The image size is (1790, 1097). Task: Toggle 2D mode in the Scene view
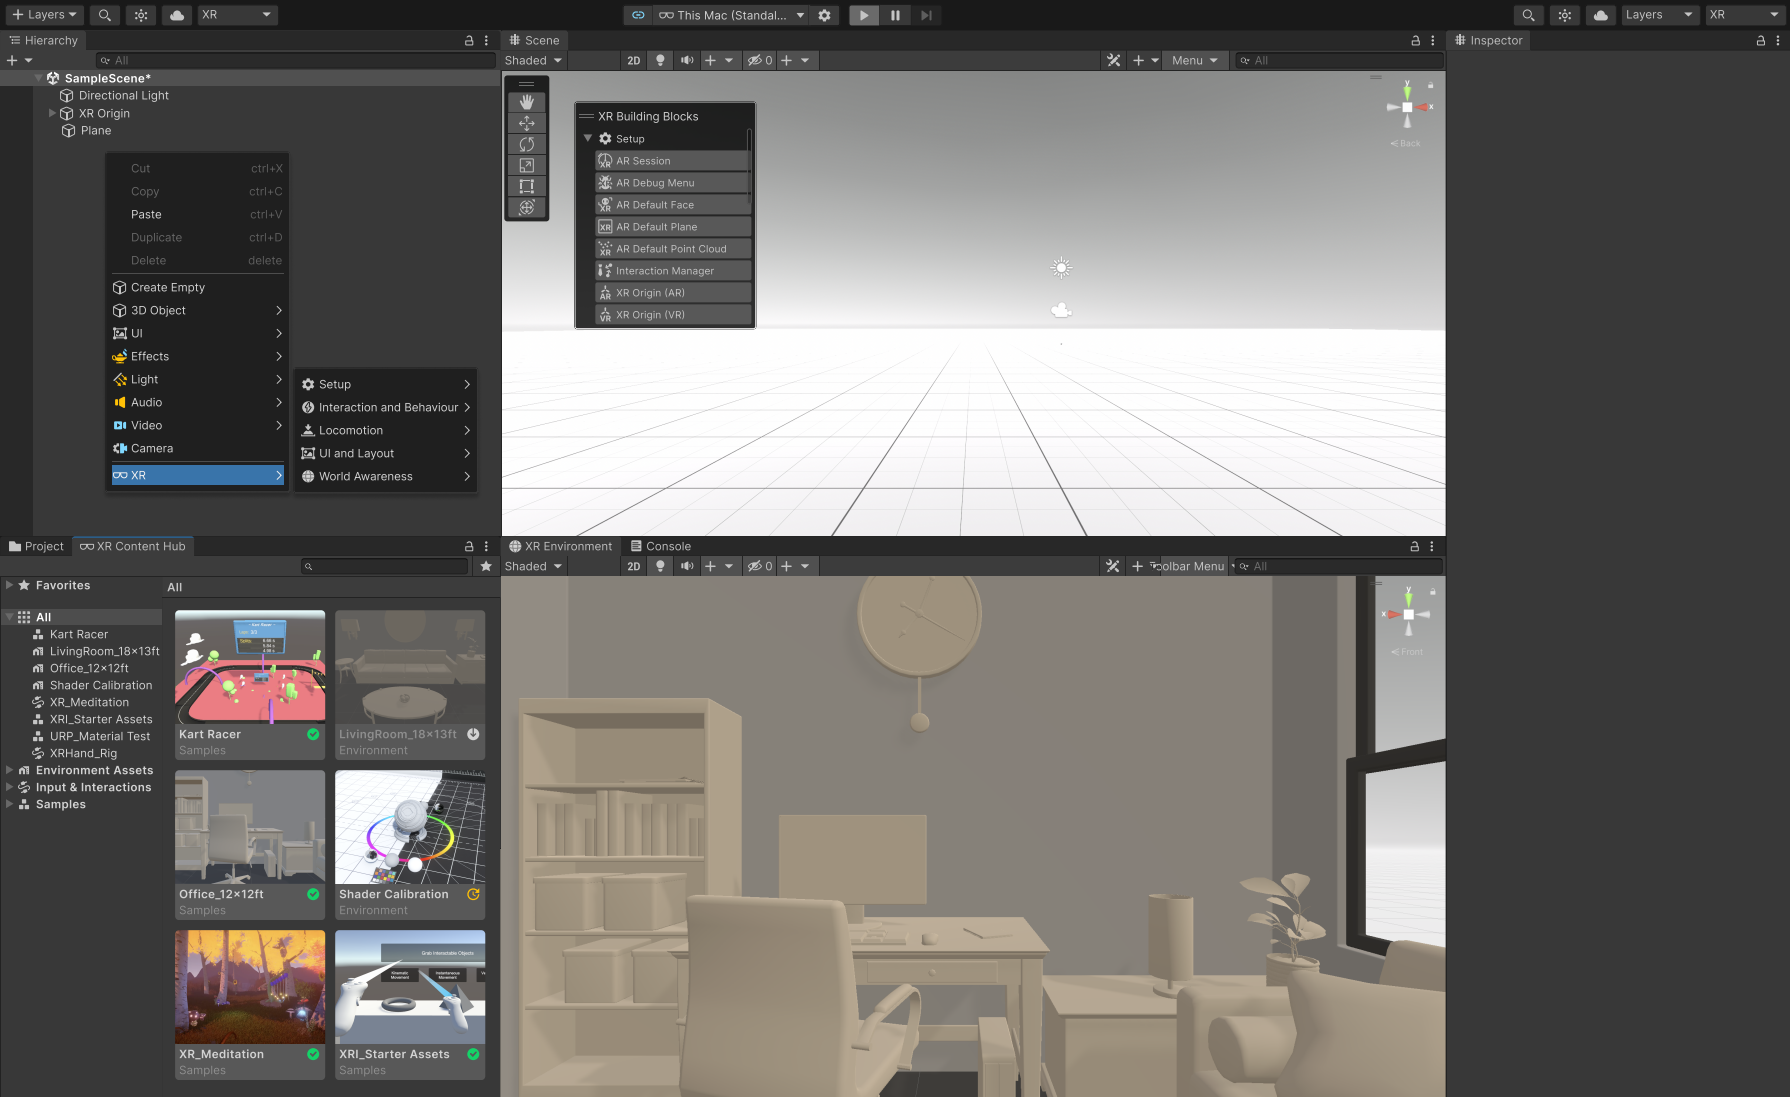(633, 60)
